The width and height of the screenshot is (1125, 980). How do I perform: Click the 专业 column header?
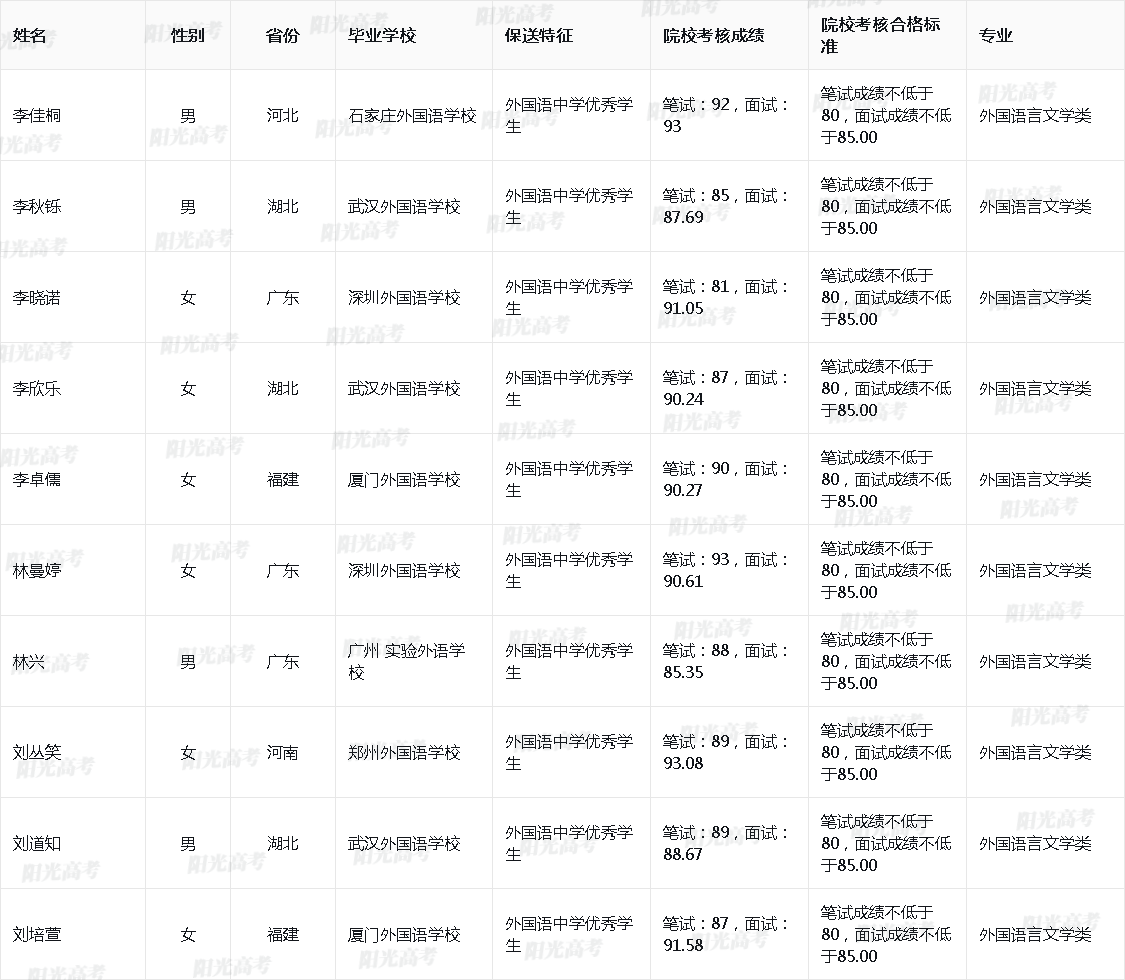996,36
